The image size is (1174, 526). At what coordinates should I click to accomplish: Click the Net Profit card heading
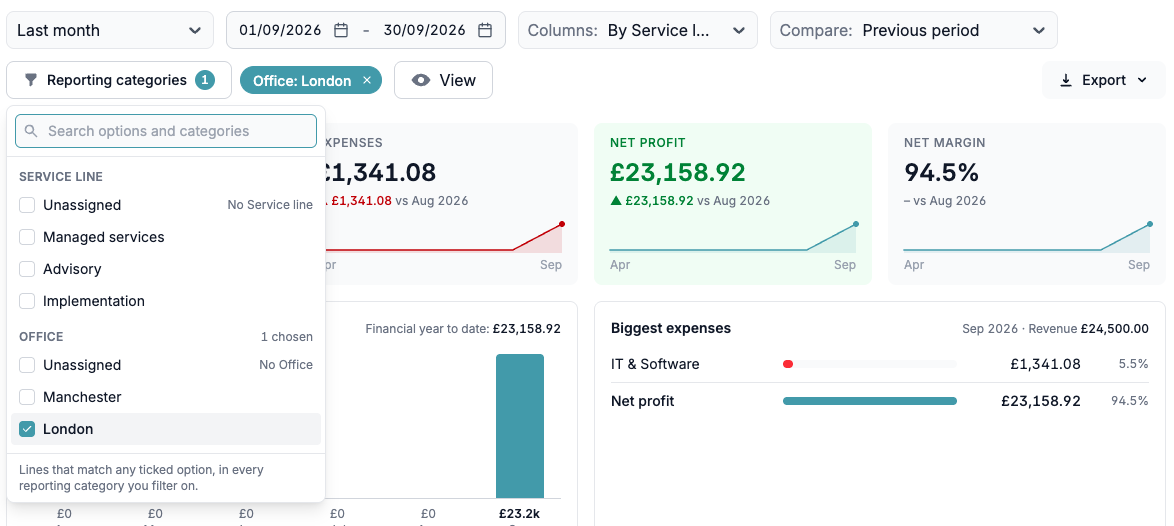(648, 142)
